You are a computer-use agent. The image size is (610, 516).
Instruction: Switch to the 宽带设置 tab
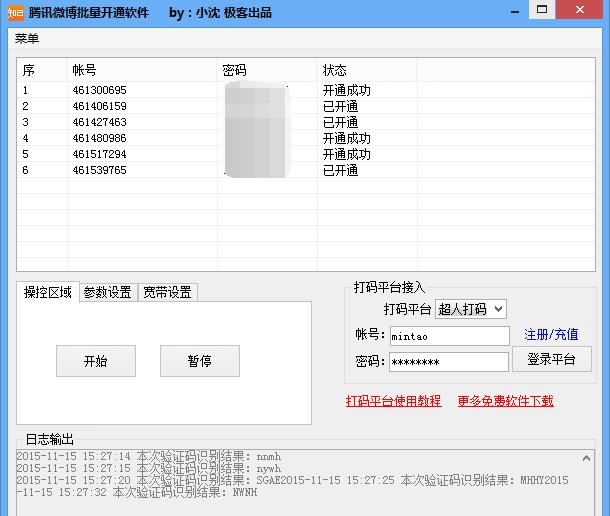tap(167, 292)
